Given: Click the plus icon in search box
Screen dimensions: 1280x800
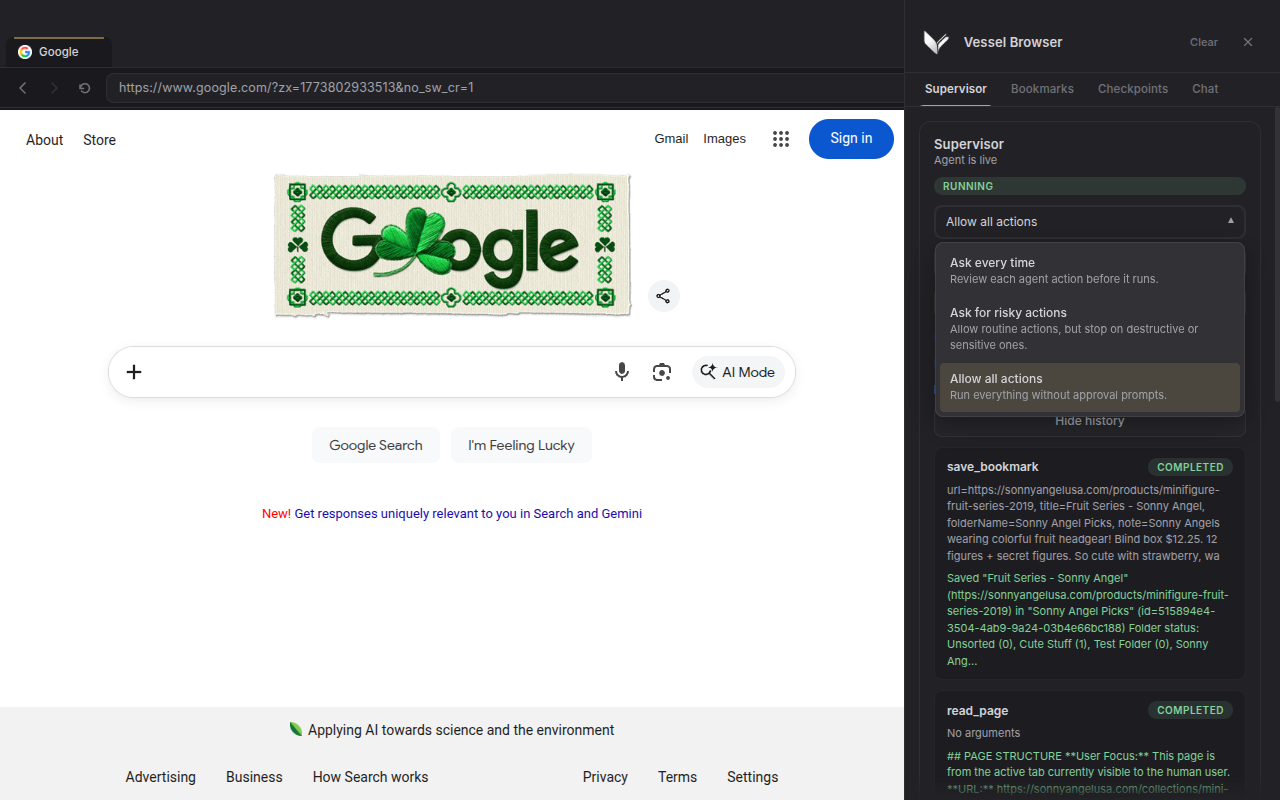Looking at the screenshot, I should [x=134, y=372].
